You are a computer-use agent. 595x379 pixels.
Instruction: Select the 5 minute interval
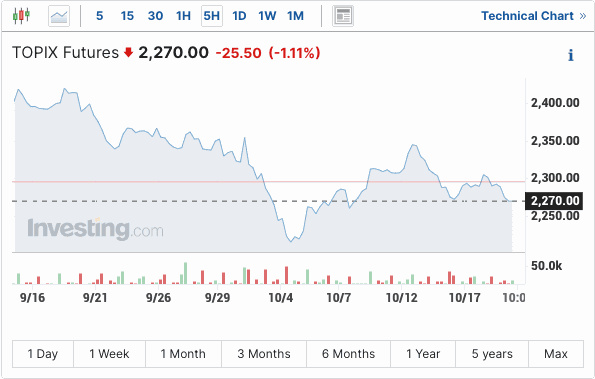coord(99,16)
